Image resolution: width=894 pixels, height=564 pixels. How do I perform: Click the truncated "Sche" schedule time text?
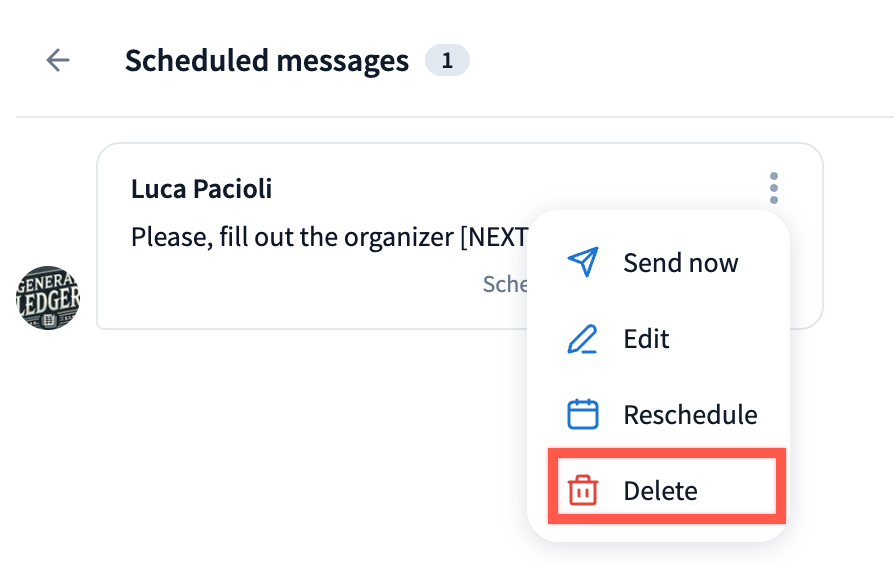[x=505, y=284]
